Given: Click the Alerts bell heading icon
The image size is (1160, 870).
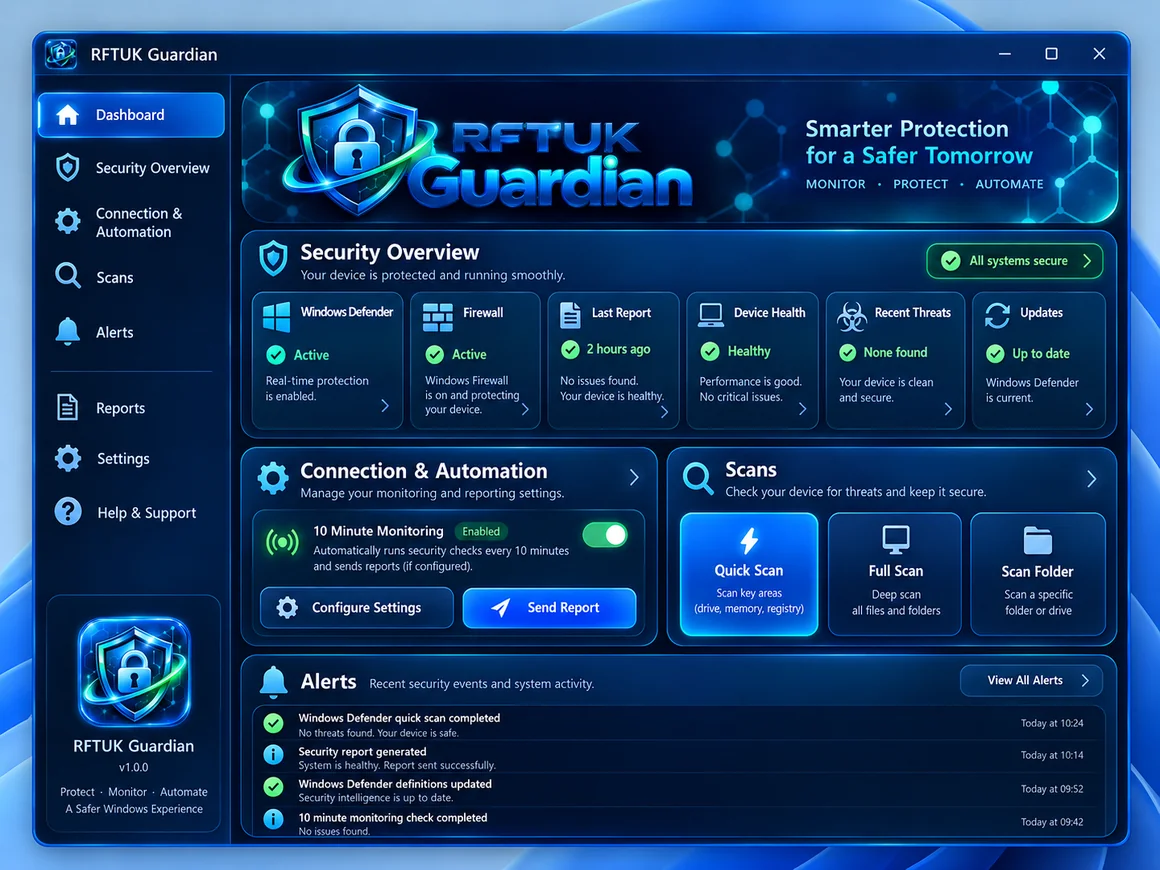Looking at the screenshot, I should pos(273,682).
